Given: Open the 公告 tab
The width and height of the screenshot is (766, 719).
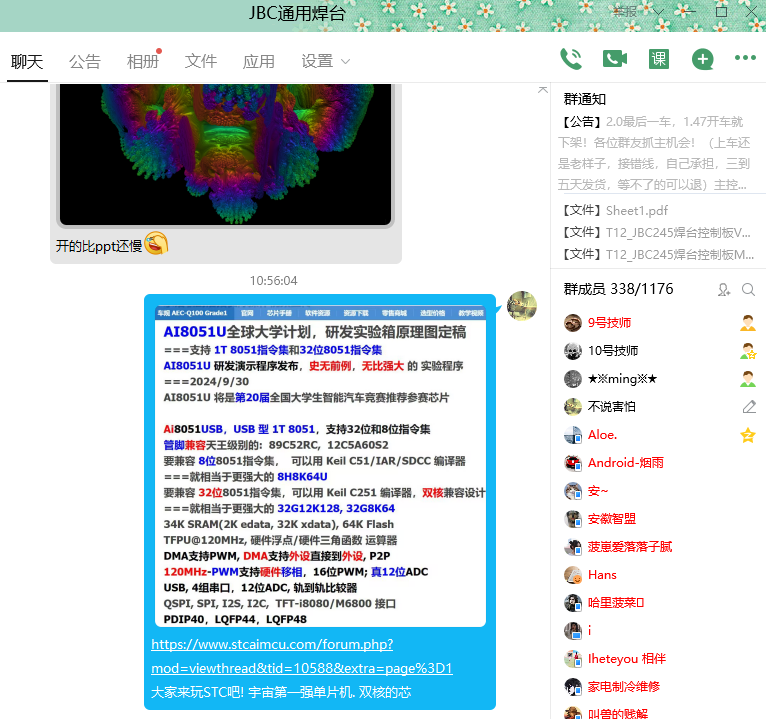Looking at the screenshot, I should tap(85, 62).
